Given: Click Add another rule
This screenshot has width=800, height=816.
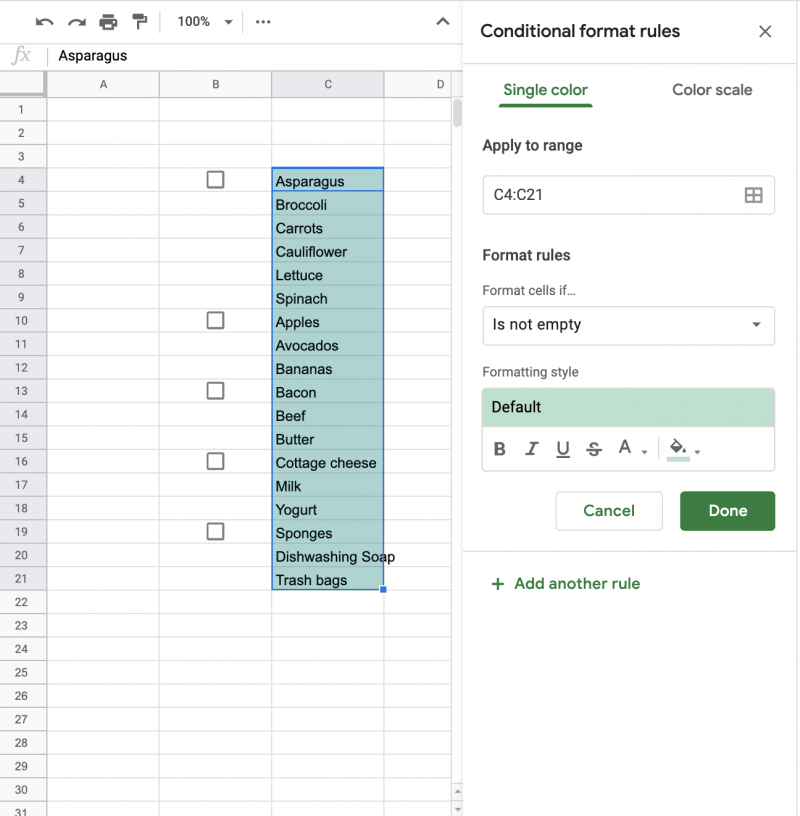Looking at the screenshot, I should point(565,584).
